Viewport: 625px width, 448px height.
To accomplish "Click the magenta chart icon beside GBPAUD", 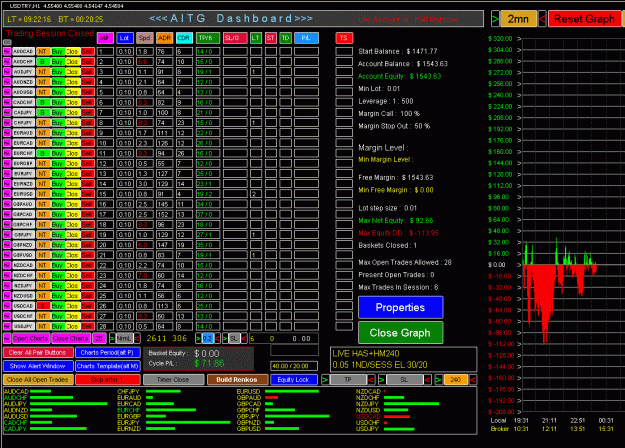I will point(7,204).
